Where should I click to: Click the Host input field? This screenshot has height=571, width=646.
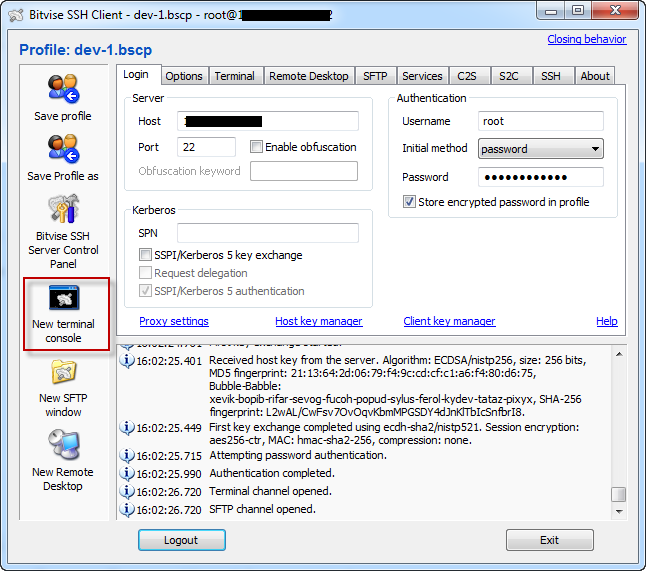pyautogui.click(x=268, y=121)
